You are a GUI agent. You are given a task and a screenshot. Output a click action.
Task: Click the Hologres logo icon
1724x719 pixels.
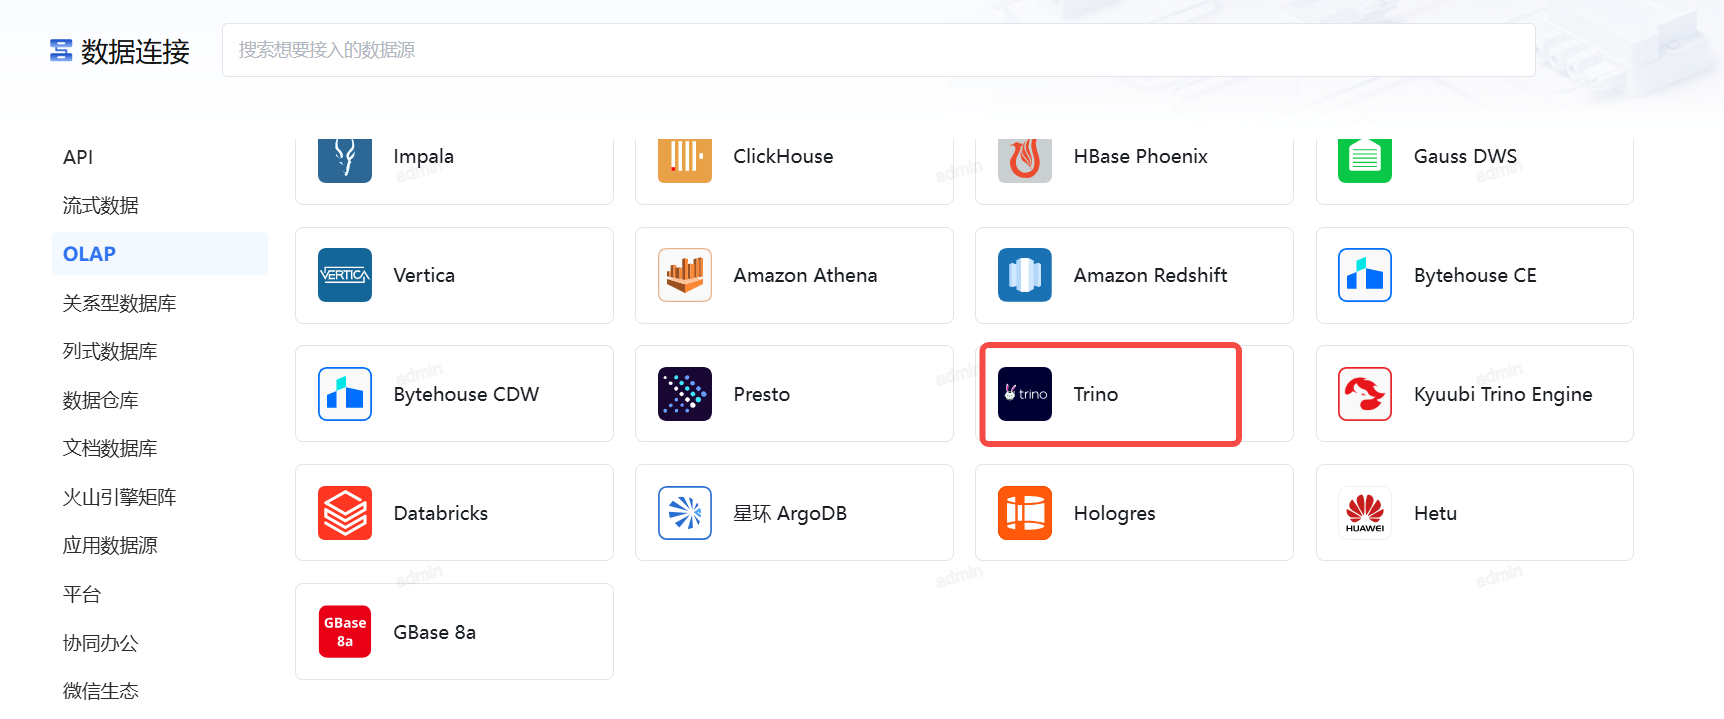point(1025,513)
